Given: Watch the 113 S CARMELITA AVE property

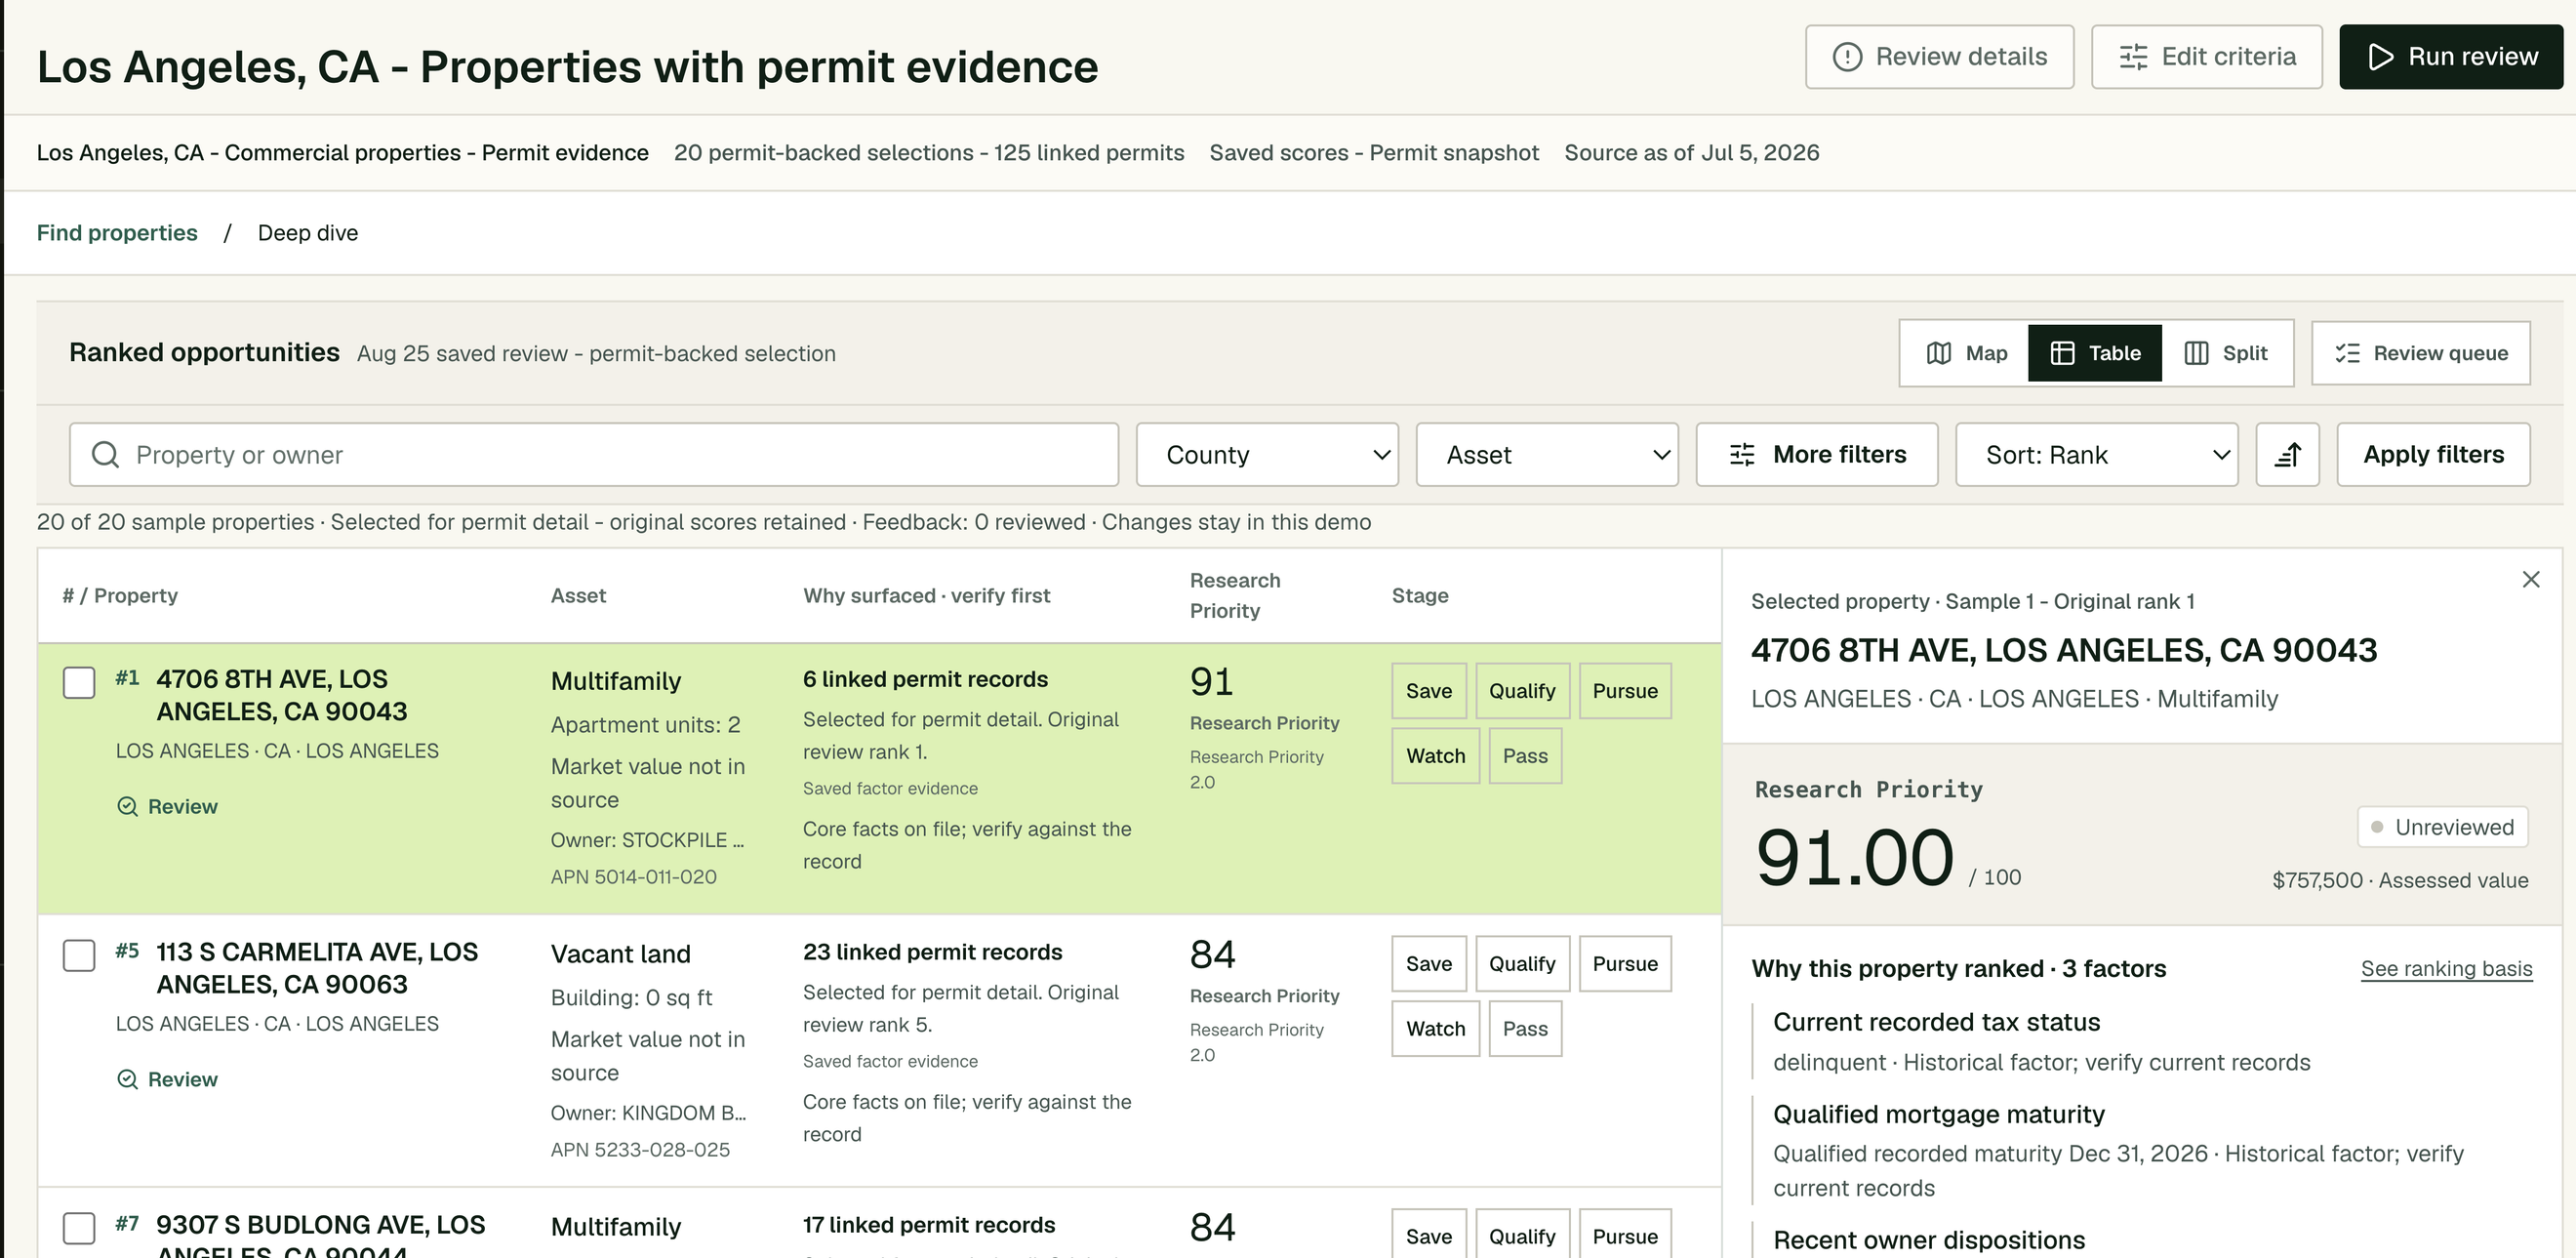Looking at the screenshot, I should [1436, 1029].
